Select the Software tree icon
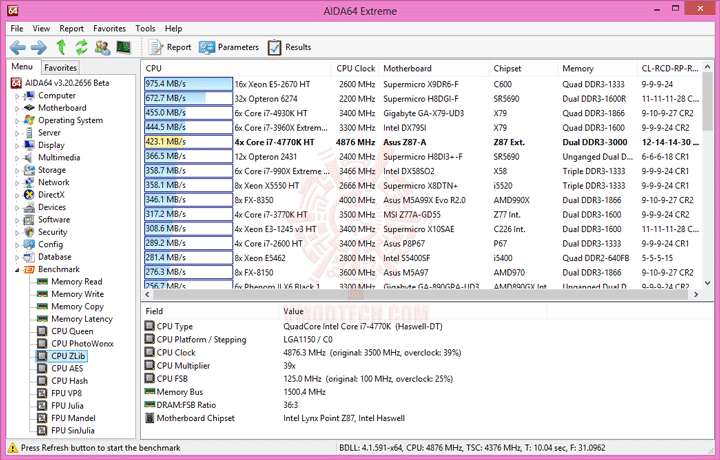The image size is (720, 460). [x=29, y=219]
